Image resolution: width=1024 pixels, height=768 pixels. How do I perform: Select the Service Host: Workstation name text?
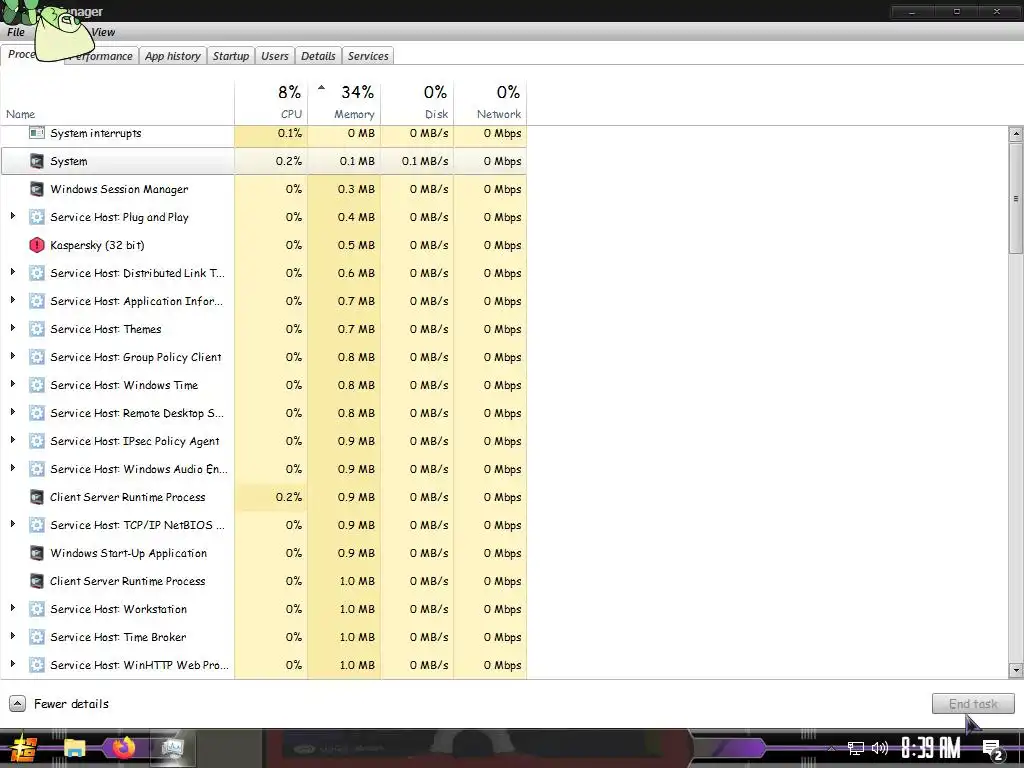point(118,609)
